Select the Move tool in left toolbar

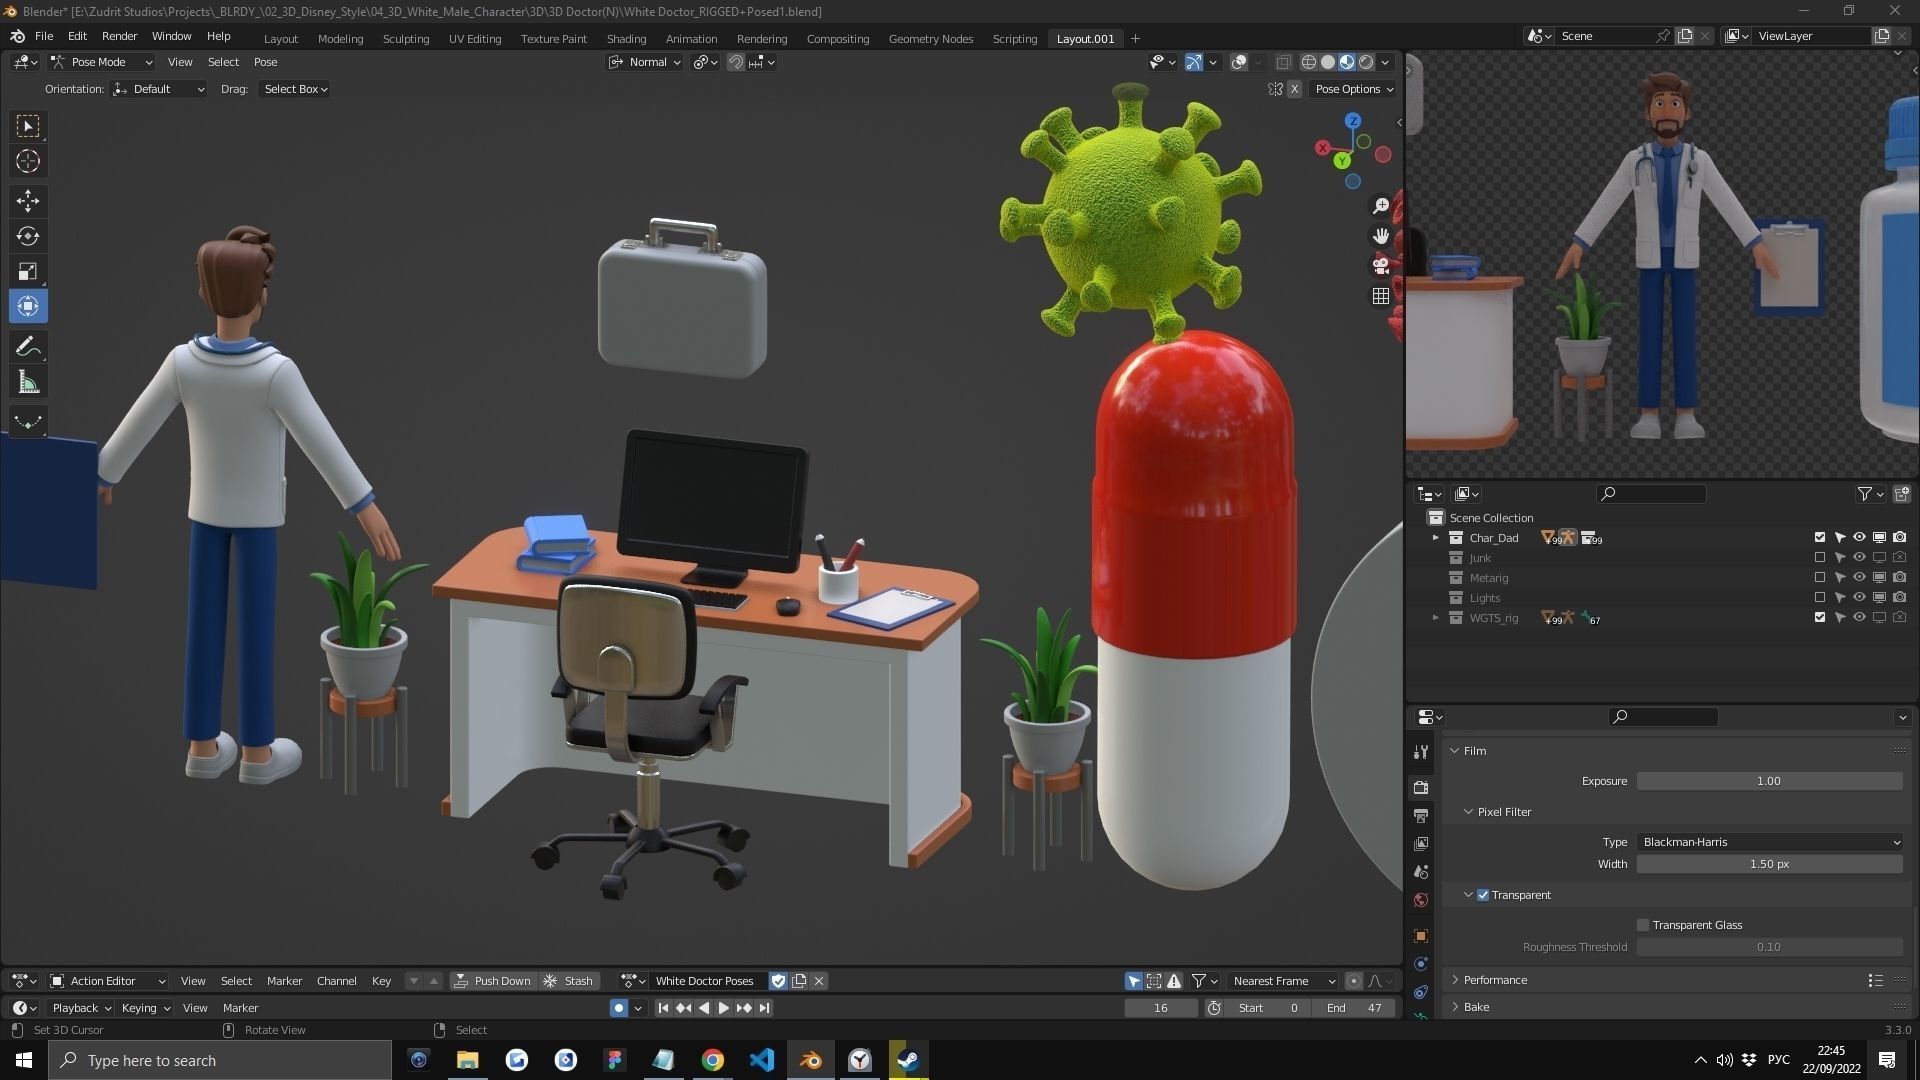[28, 201]
